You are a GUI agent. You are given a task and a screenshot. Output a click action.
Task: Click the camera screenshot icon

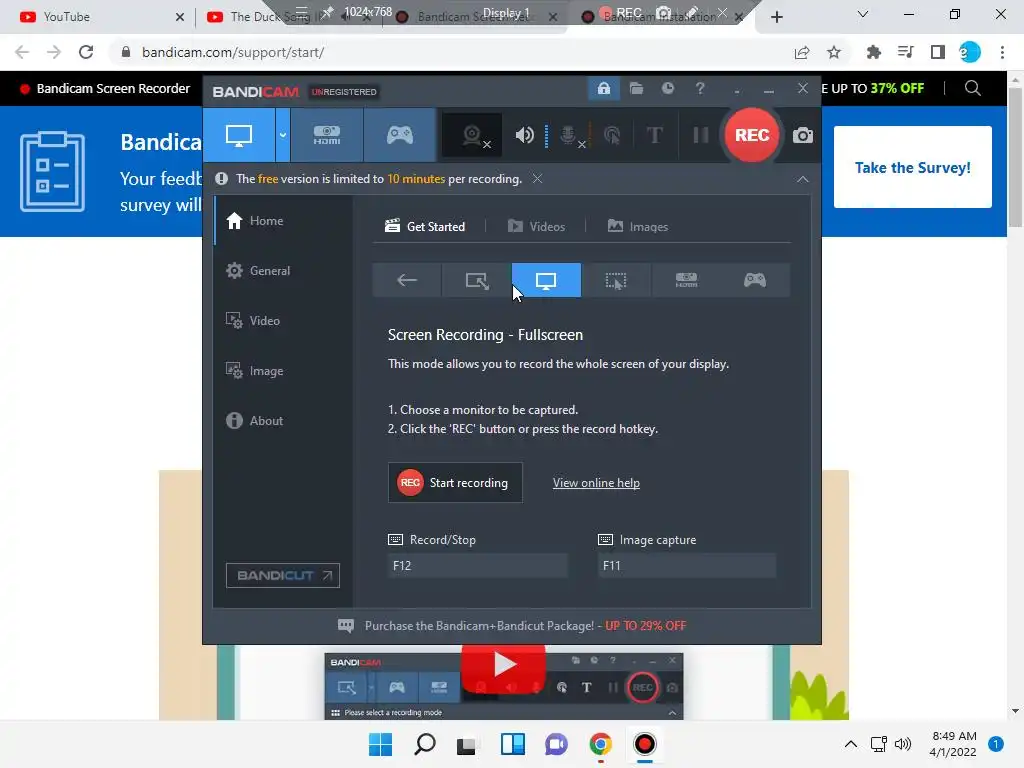click(803, 135)
